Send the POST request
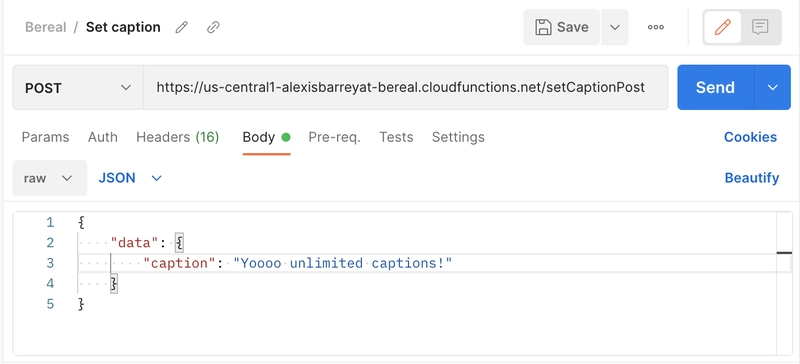 (715, 87)
